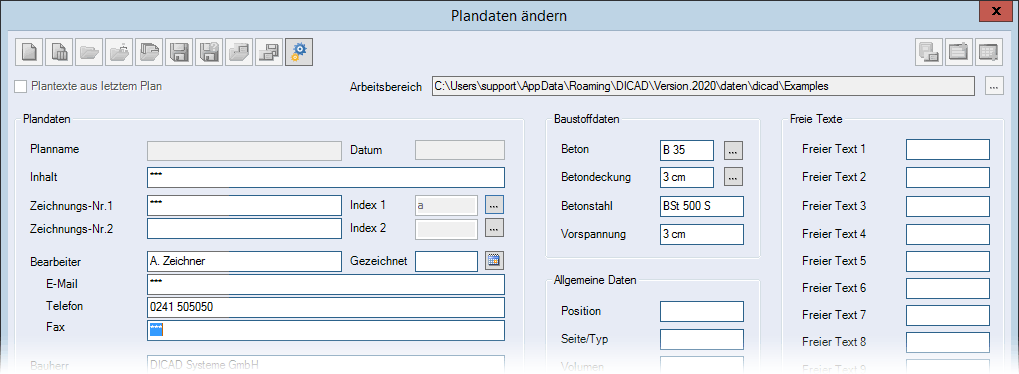
Task: Click the Telefon field with 0241 505050
Action: [326, 307]
